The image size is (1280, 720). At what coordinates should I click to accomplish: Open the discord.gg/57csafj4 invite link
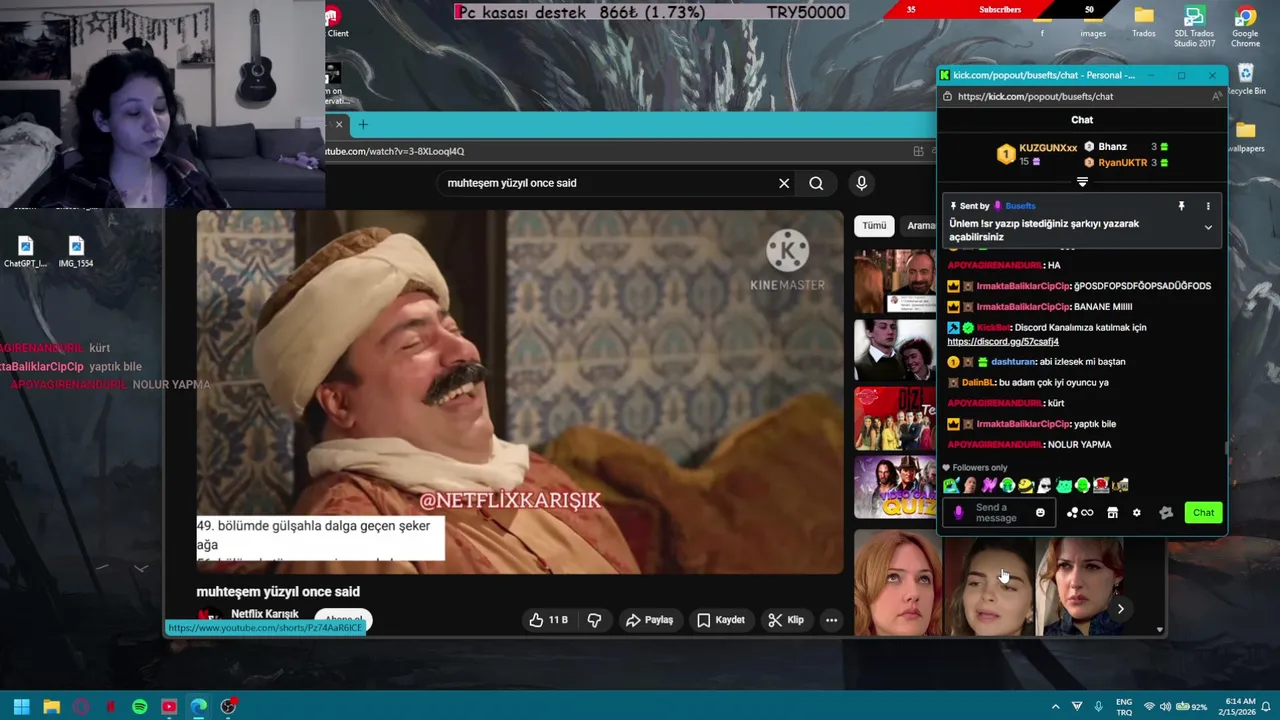(x=1003, y=342)
